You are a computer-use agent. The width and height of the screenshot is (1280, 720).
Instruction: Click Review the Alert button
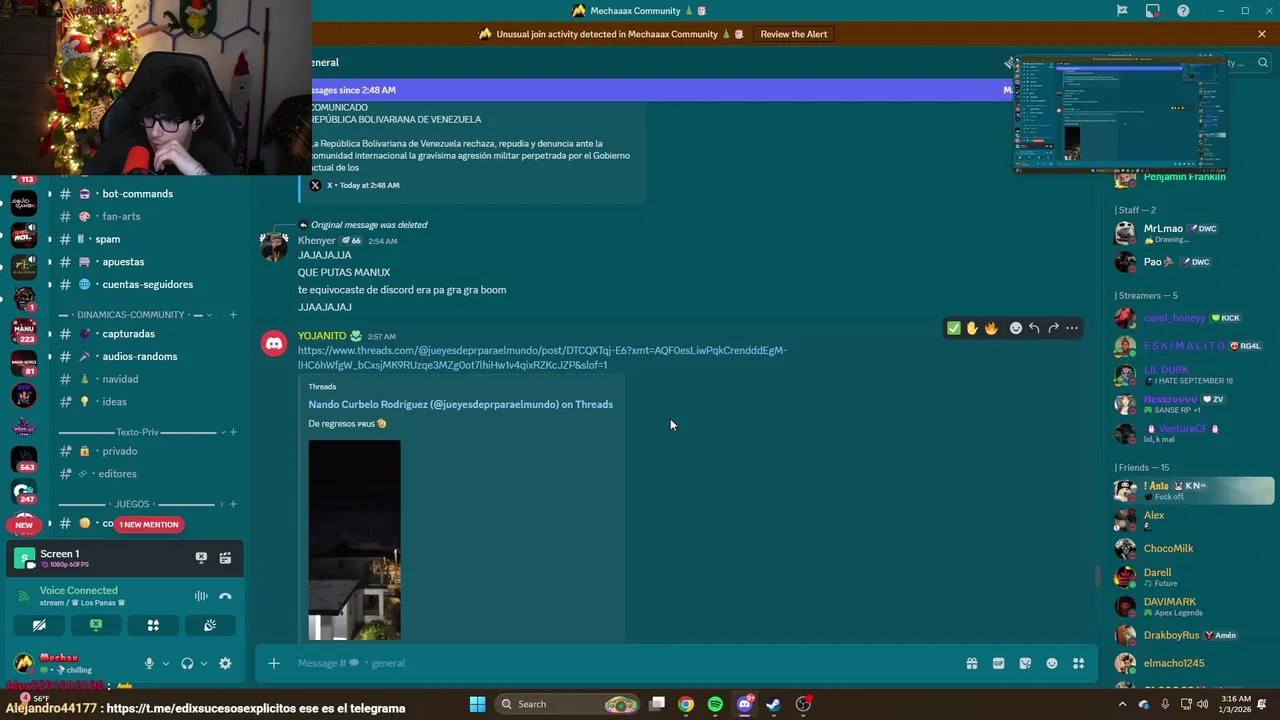(794, 34)
